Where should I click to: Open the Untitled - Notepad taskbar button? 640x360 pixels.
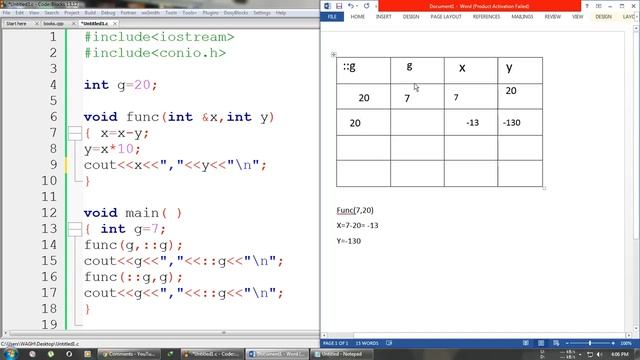pyautogui.click(x=341, y=354)
